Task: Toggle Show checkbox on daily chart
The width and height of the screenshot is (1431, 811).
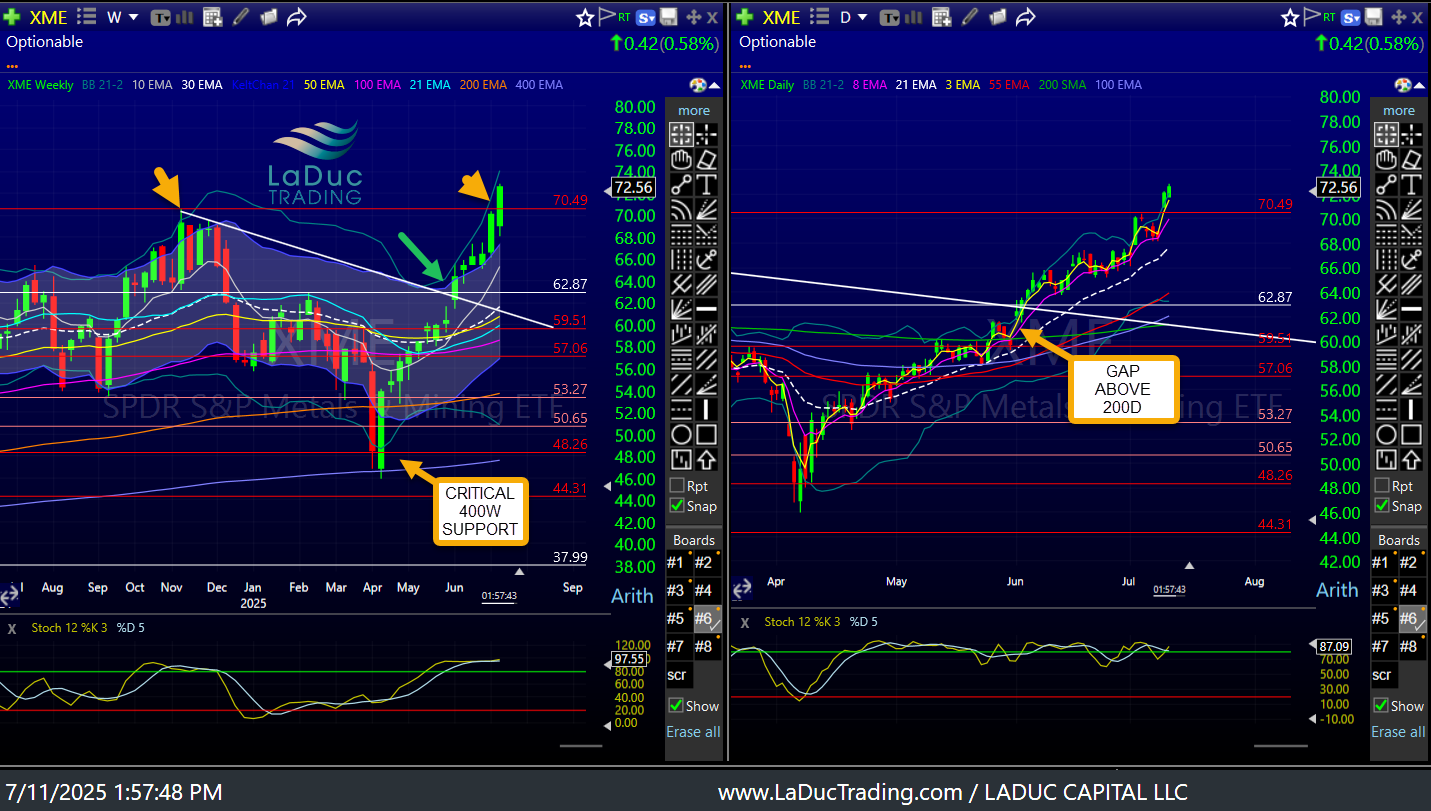Action: (x=1381, y=706)
